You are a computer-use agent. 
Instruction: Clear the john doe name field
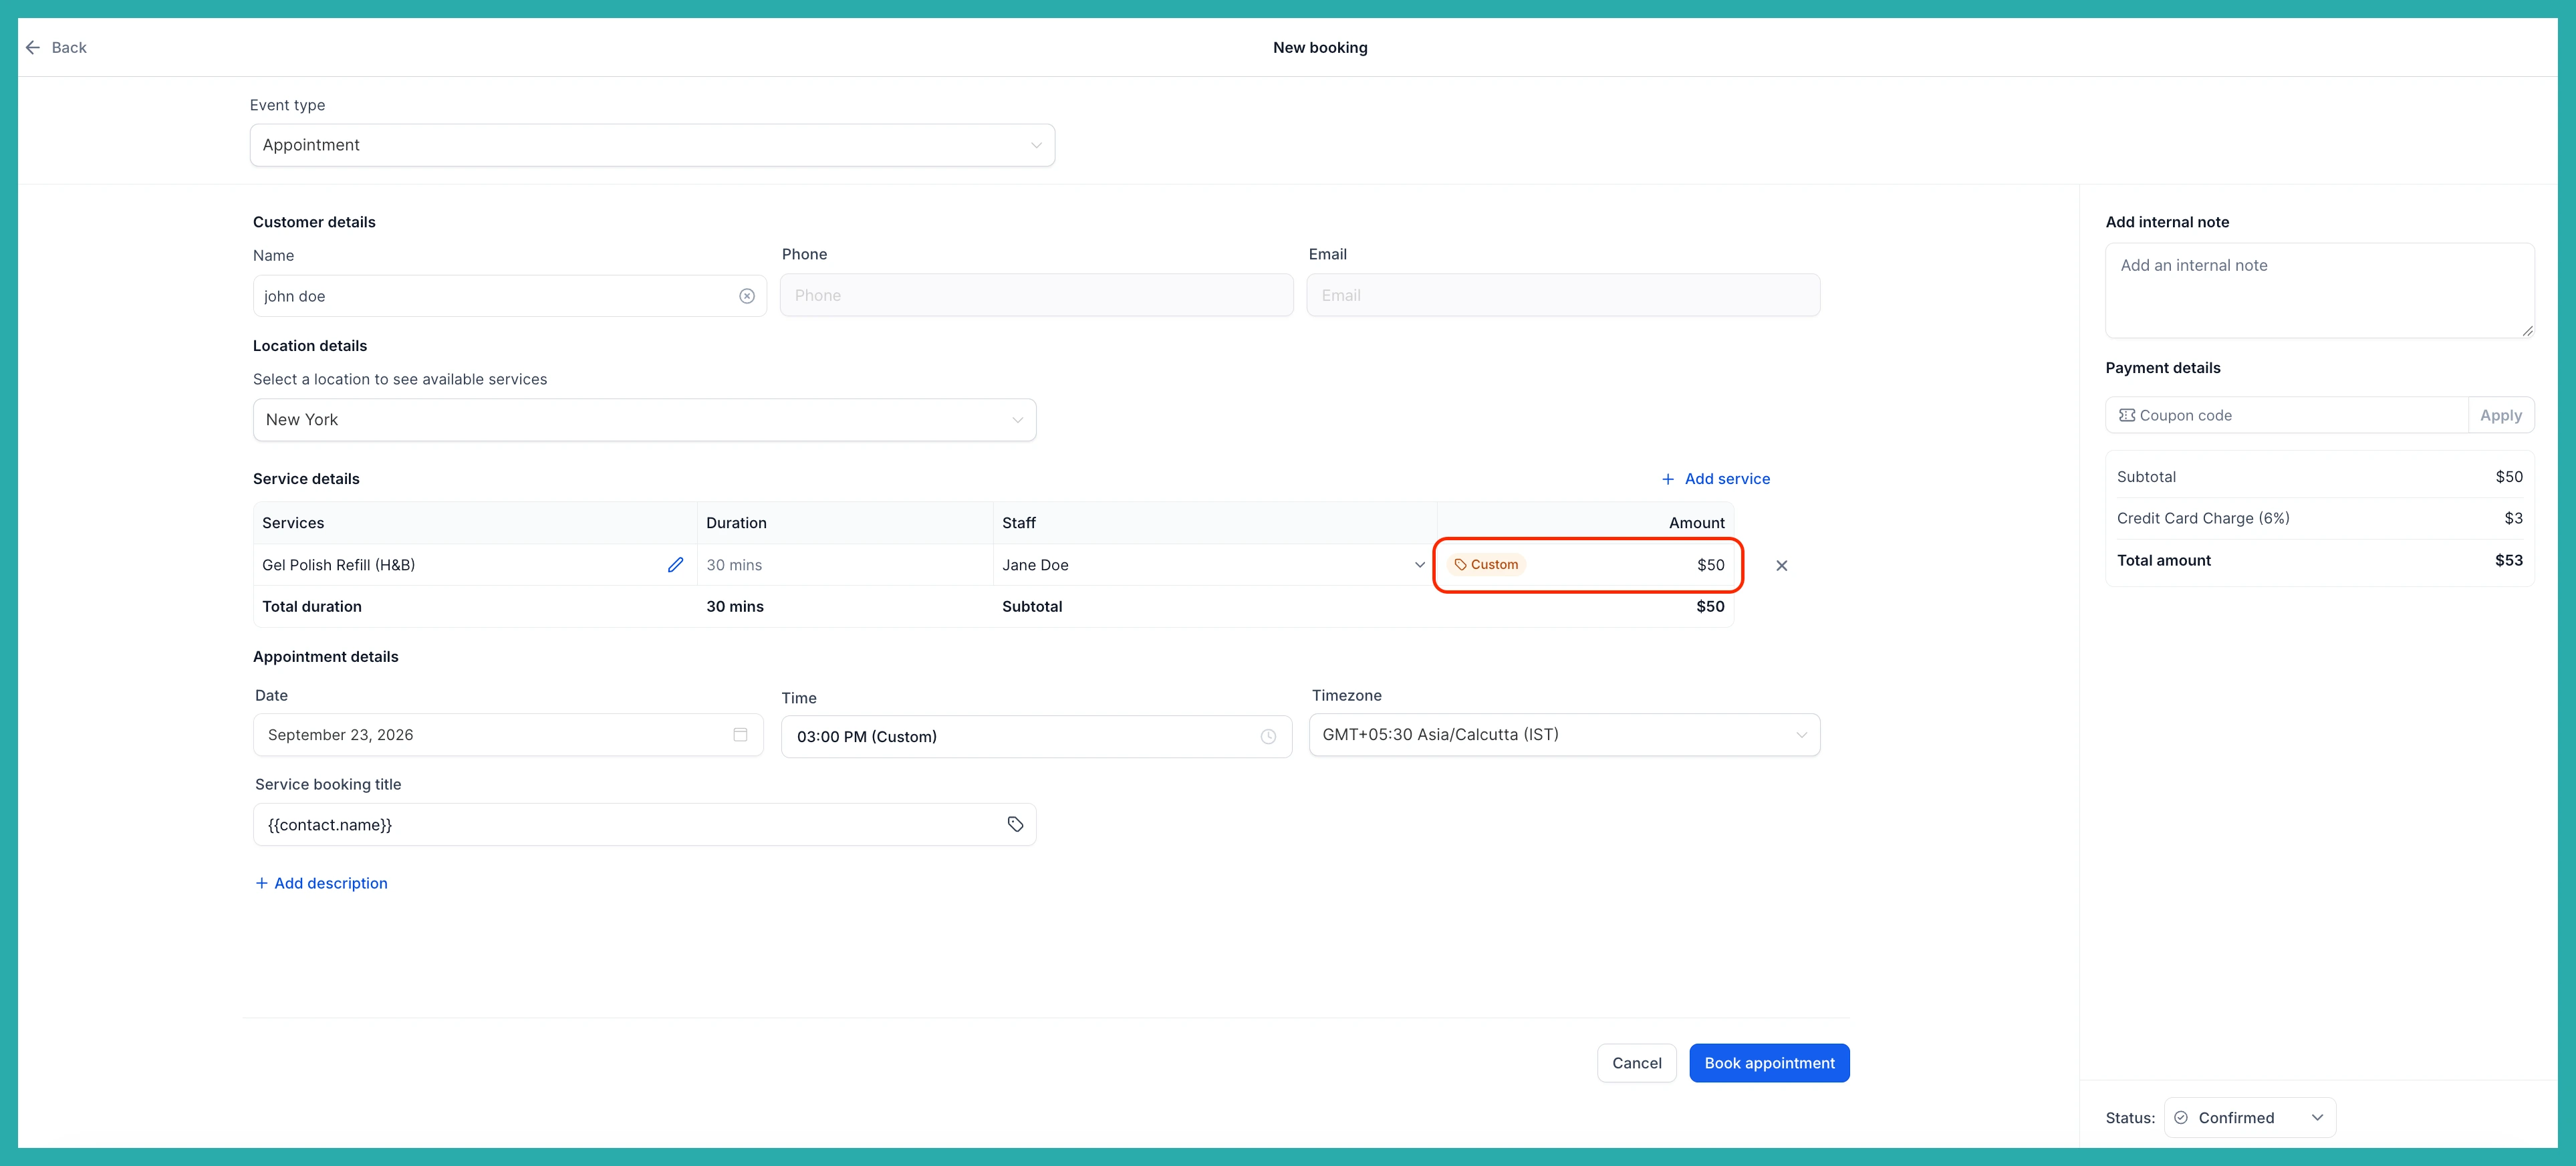click(x=747, y=296)
